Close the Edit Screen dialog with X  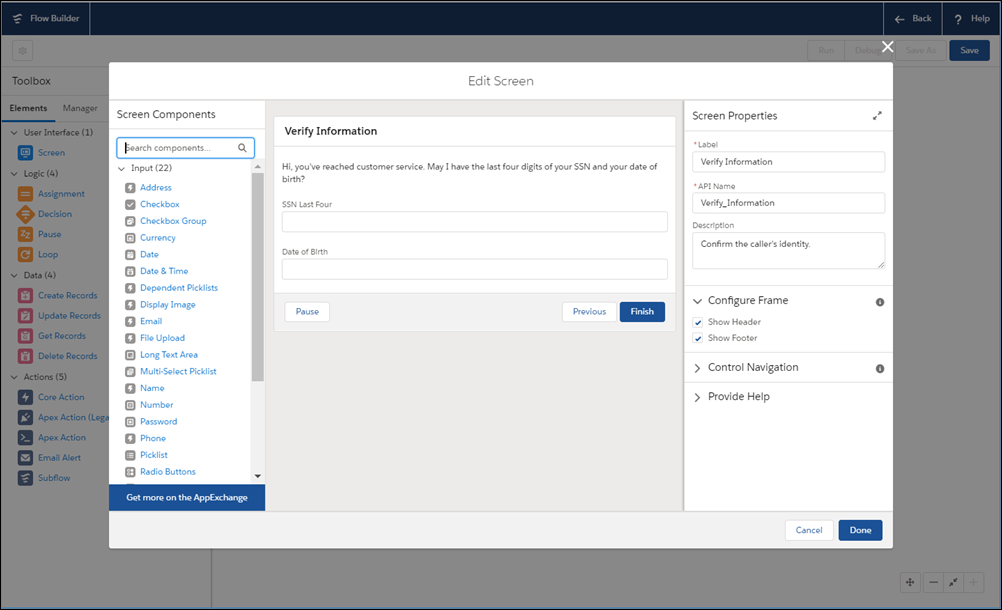pos(888,46)
